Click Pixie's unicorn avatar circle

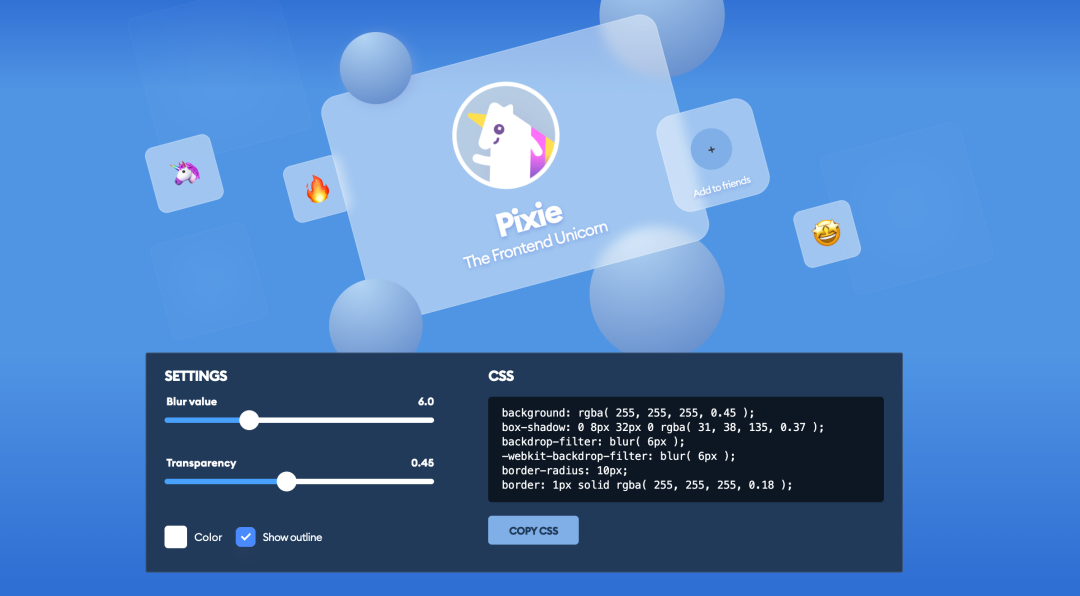coord(506,135)
